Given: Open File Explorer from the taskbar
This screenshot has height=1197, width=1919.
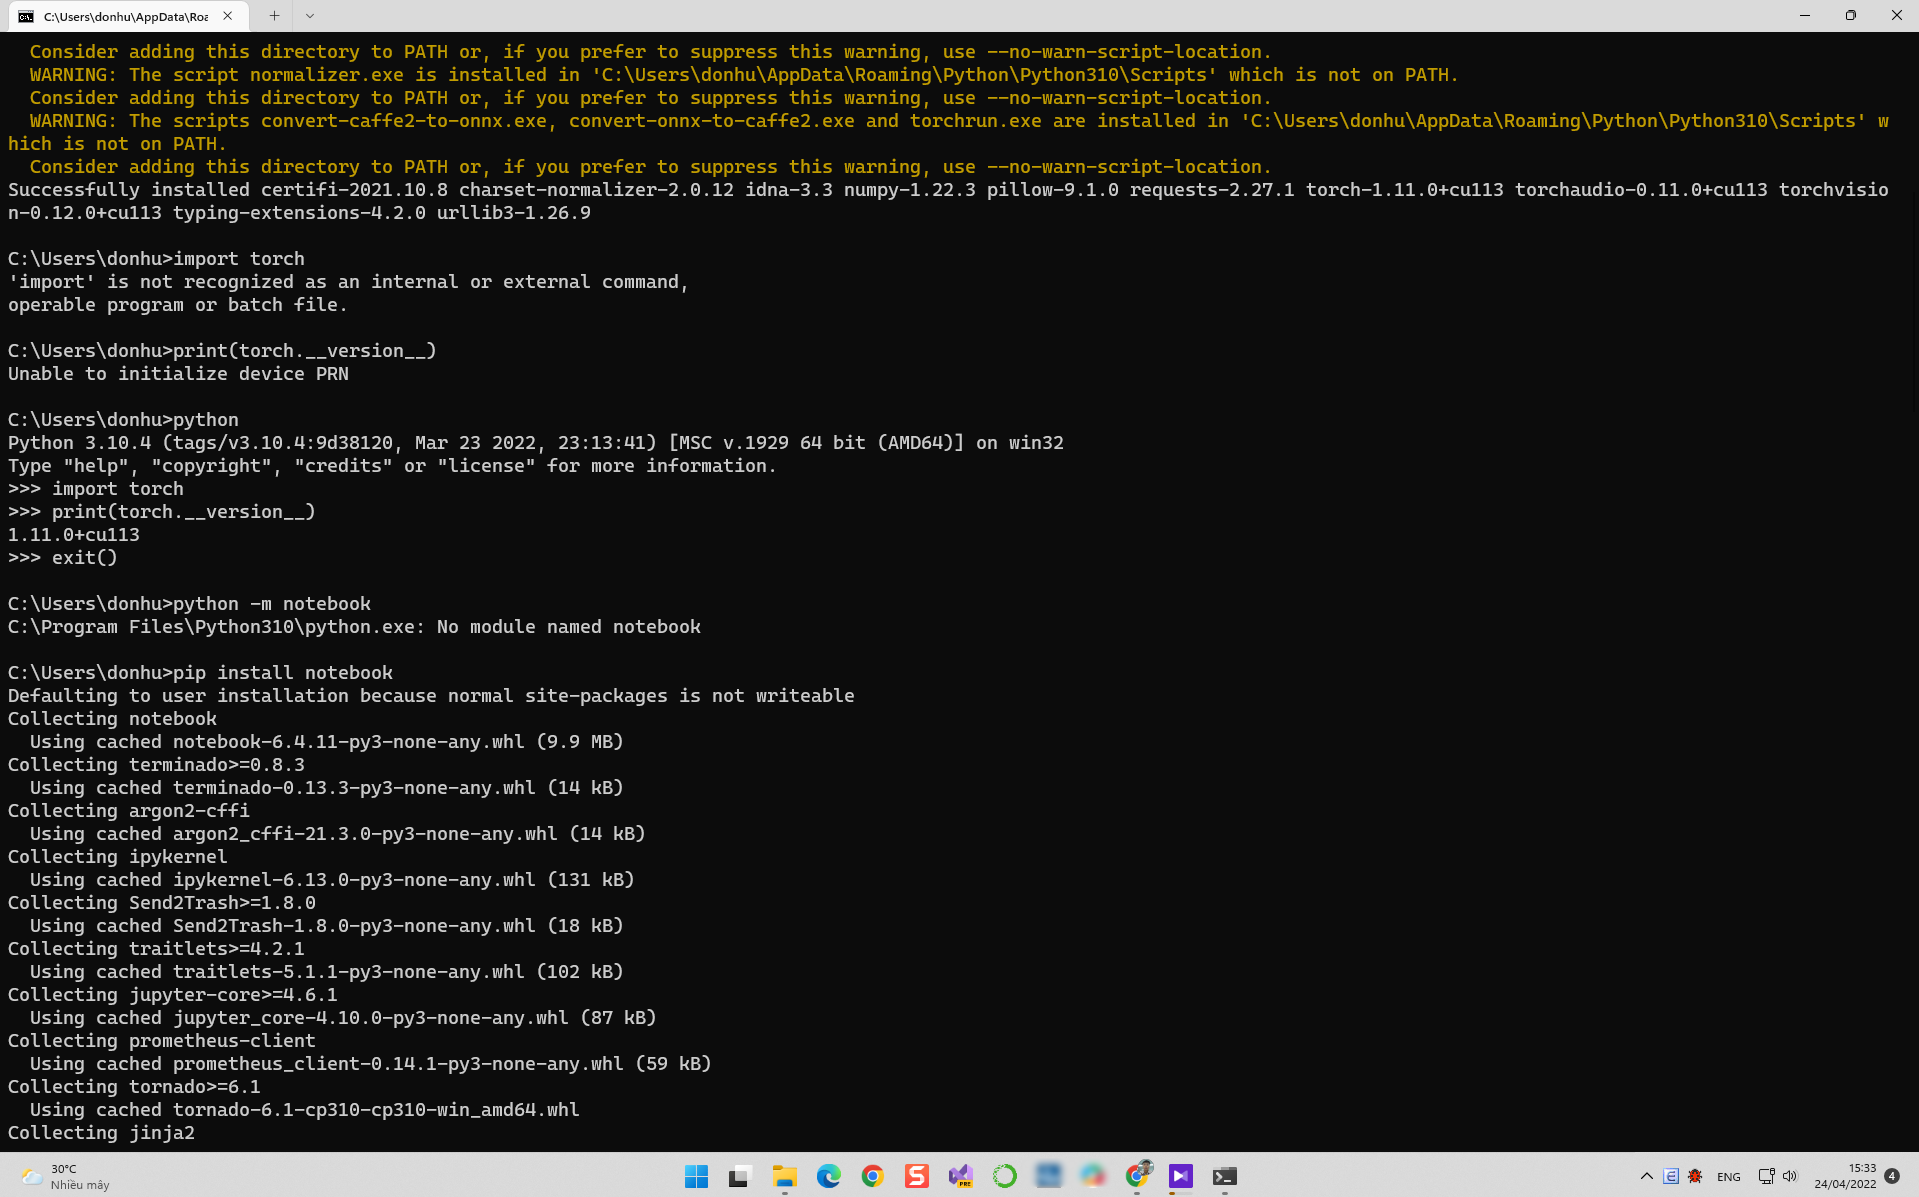Looking at the screenshot, I should [x=785, y=1176].
